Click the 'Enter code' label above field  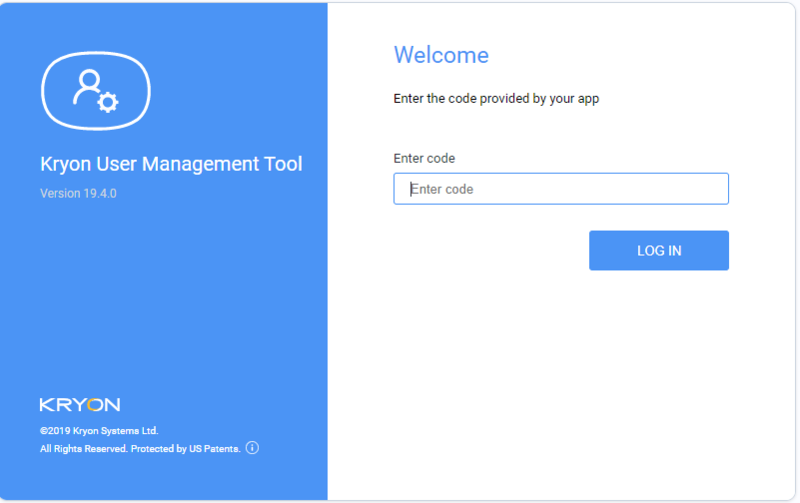(x=424, y=158)
